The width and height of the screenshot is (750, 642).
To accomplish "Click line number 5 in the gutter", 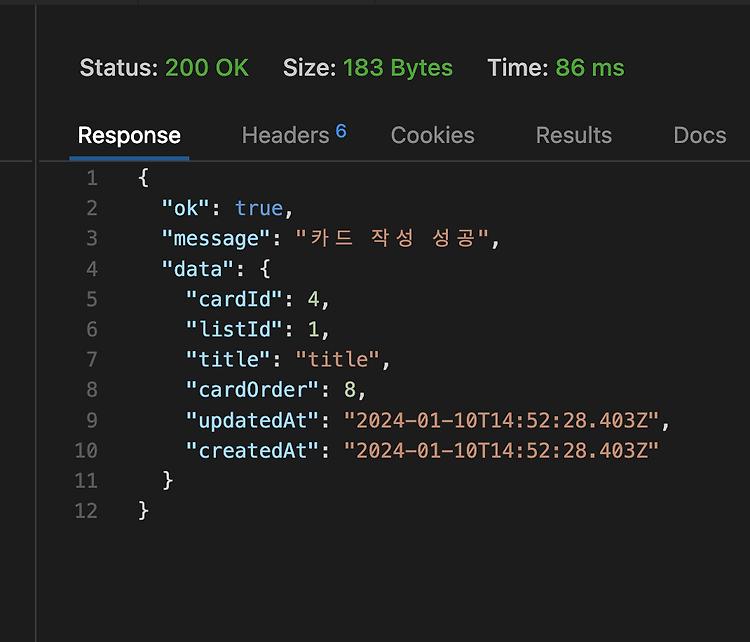I will [92, 299].
